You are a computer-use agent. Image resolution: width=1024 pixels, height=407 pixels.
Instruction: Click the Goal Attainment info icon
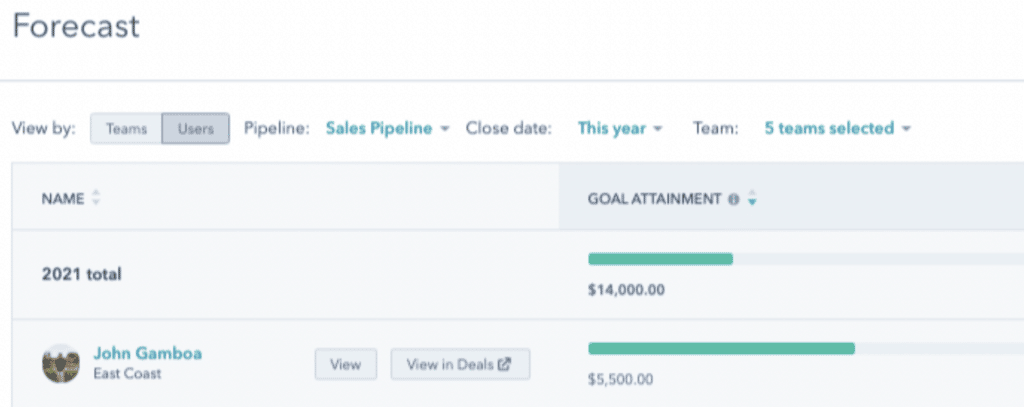point(733,199)
